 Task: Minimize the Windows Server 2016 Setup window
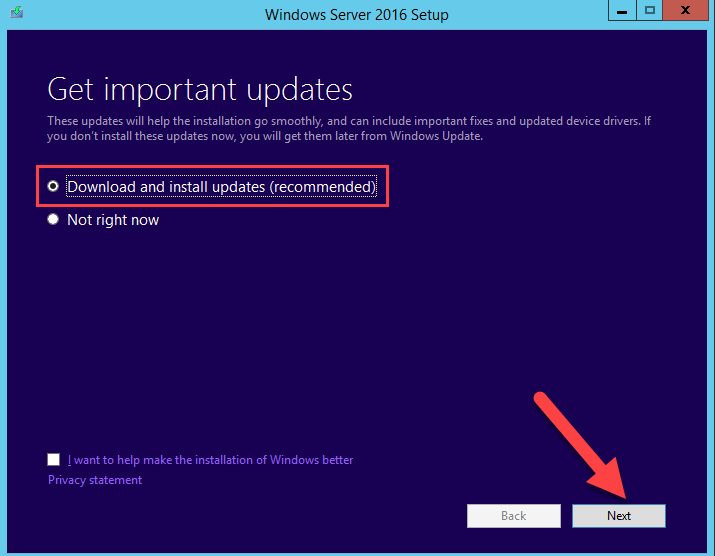pos(622,11)
